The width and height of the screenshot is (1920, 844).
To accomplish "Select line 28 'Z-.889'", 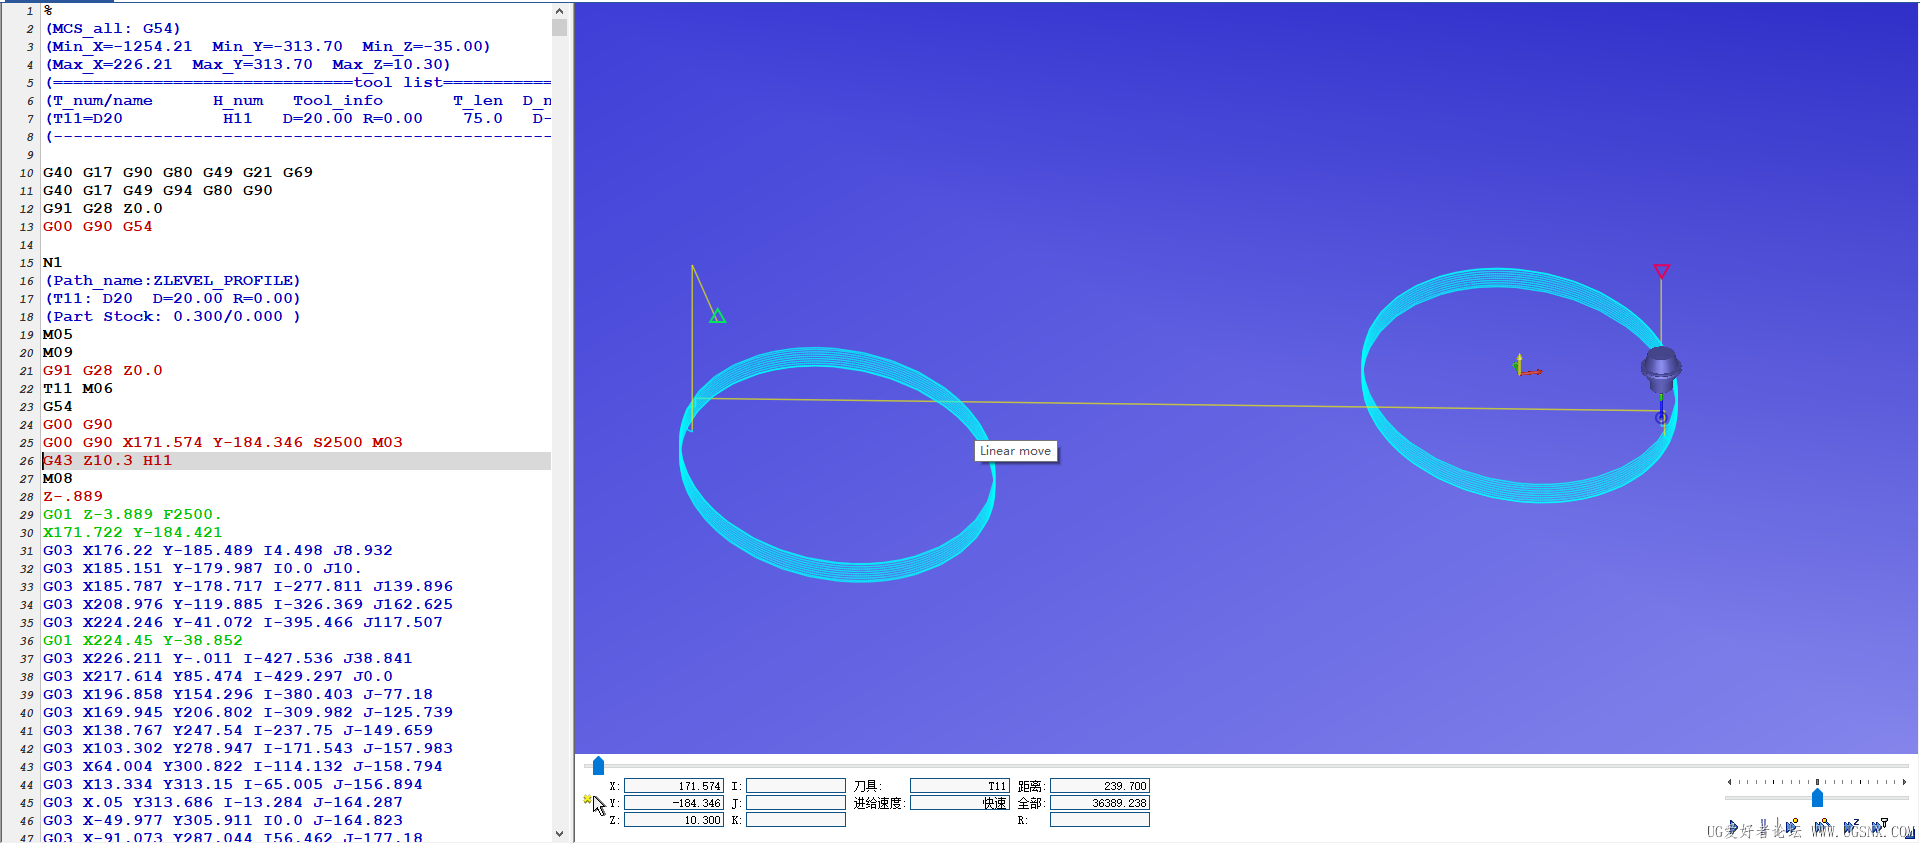I will 72,497.
